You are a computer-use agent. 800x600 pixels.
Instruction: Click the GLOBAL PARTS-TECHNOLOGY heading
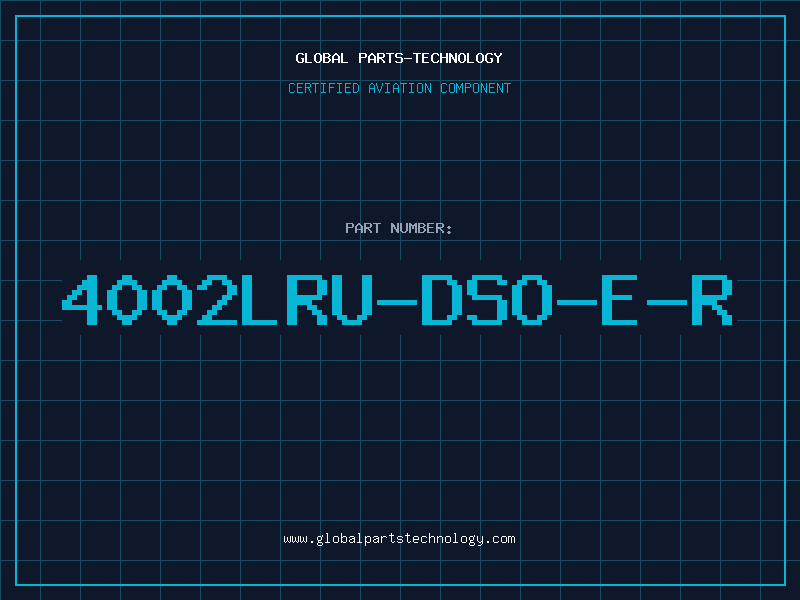click(399, 58)
